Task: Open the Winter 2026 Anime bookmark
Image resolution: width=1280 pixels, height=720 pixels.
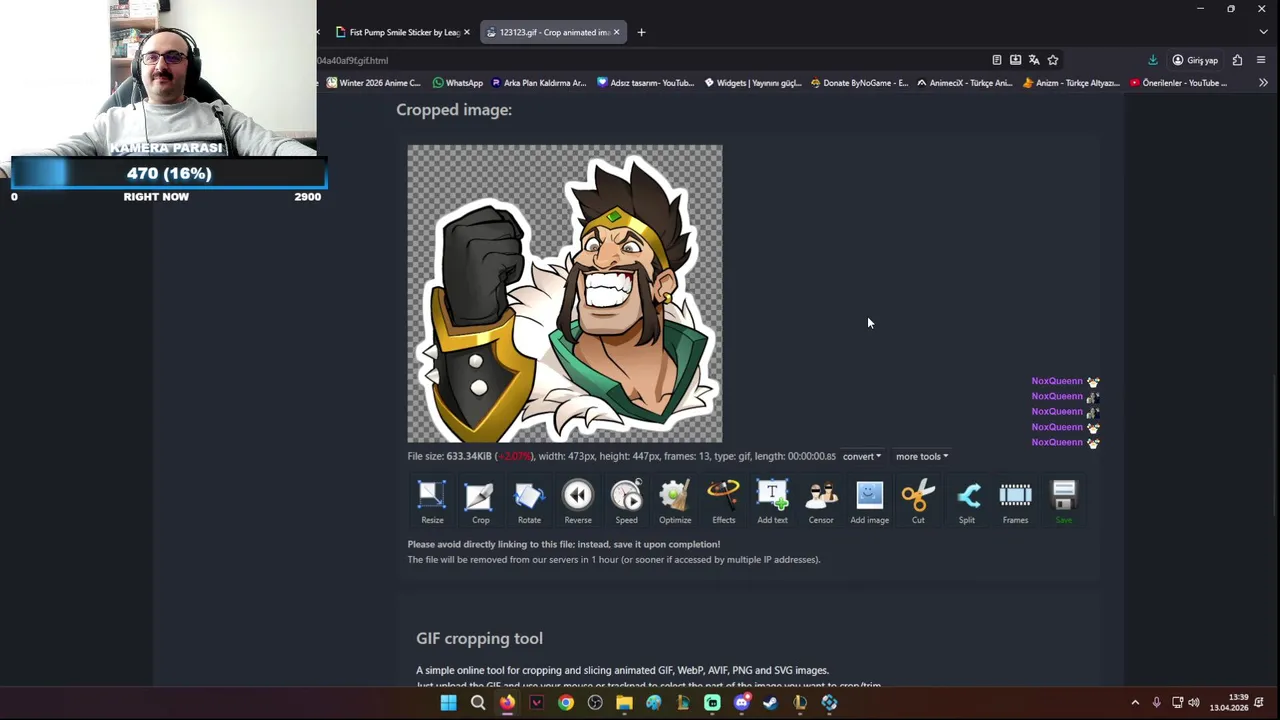Action: point(374,83)
